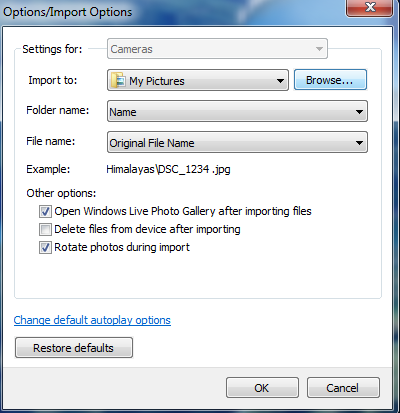The image size is (400, 413).
Task: Click the Other options label
Action: pos(61,193)
